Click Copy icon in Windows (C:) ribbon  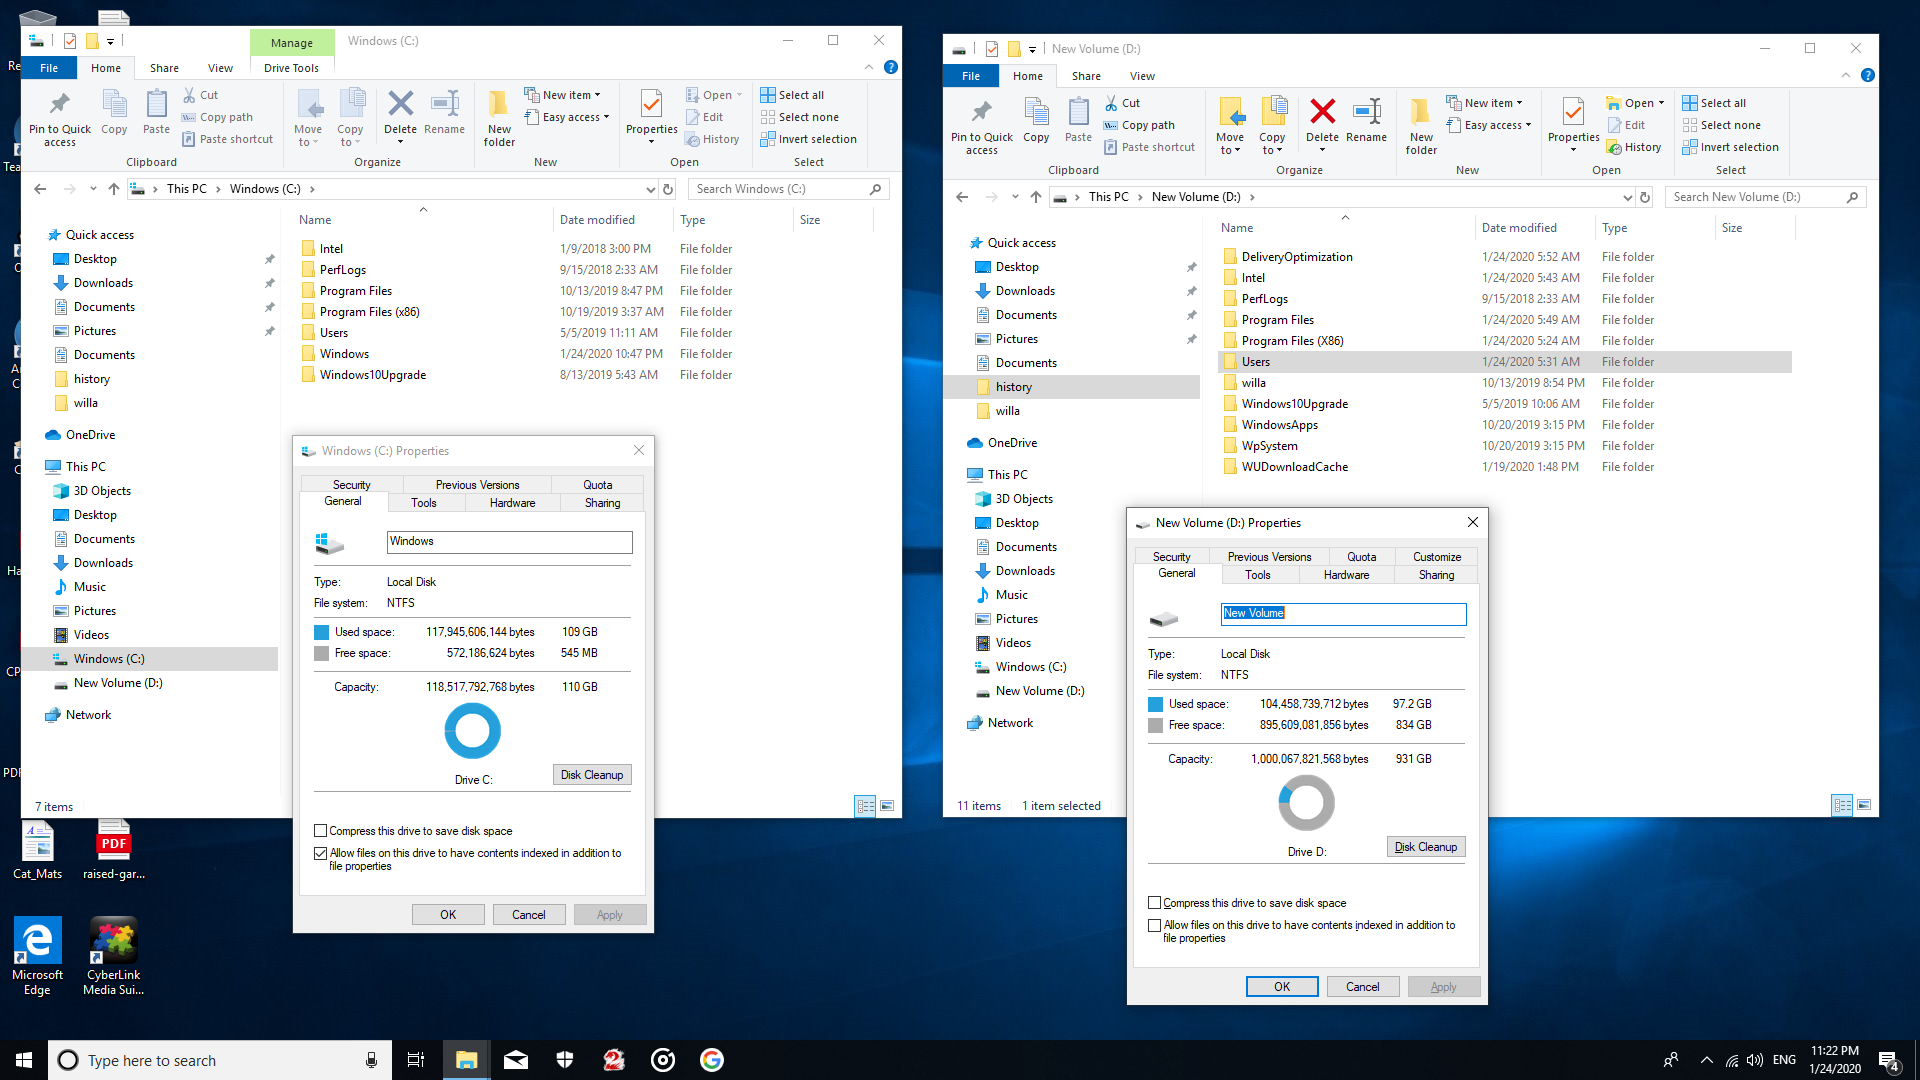click(114, 112)
